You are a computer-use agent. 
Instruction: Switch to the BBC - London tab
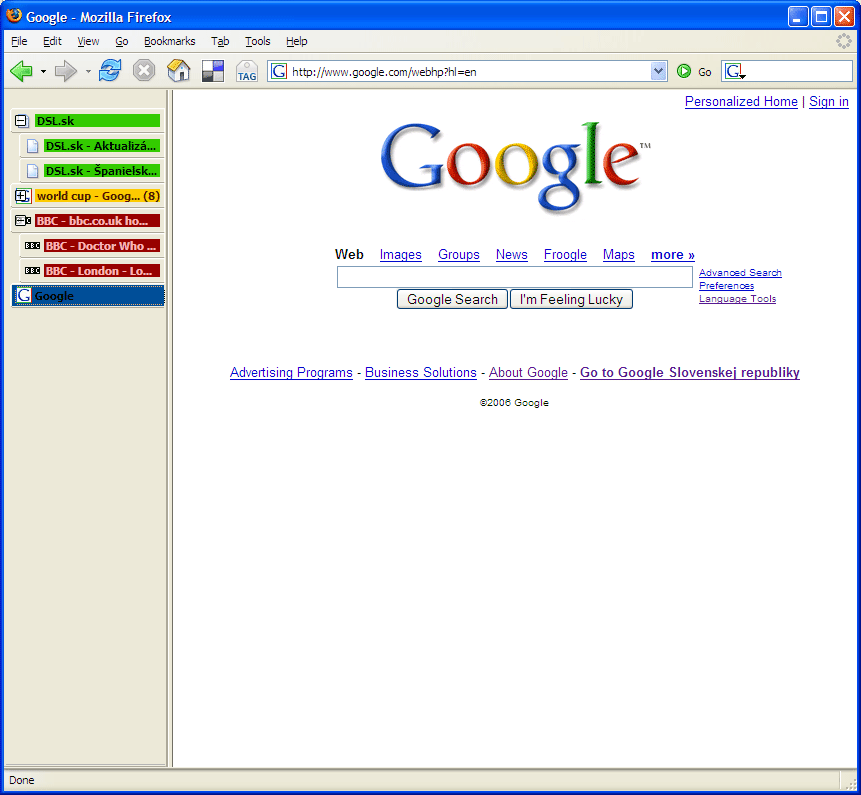92,271
